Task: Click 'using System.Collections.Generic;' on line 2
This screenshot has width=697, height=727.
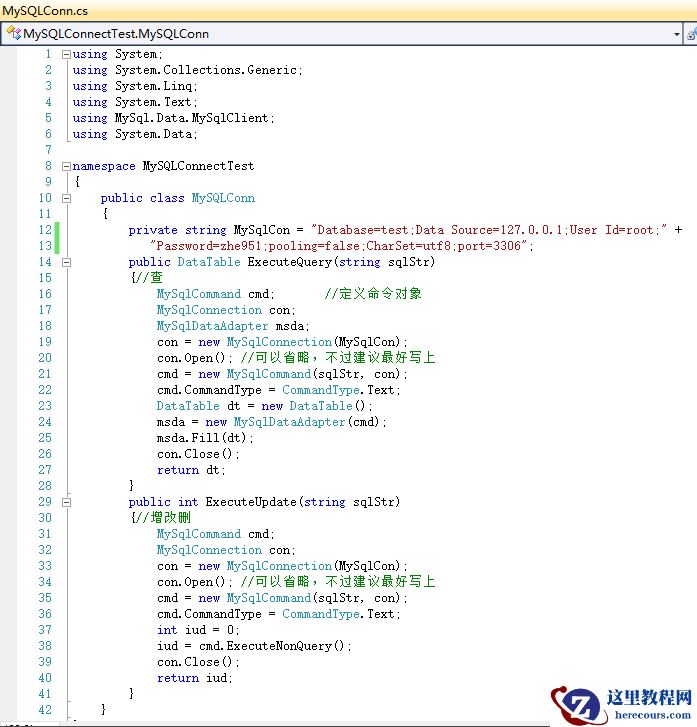Action: pos(187,70)
